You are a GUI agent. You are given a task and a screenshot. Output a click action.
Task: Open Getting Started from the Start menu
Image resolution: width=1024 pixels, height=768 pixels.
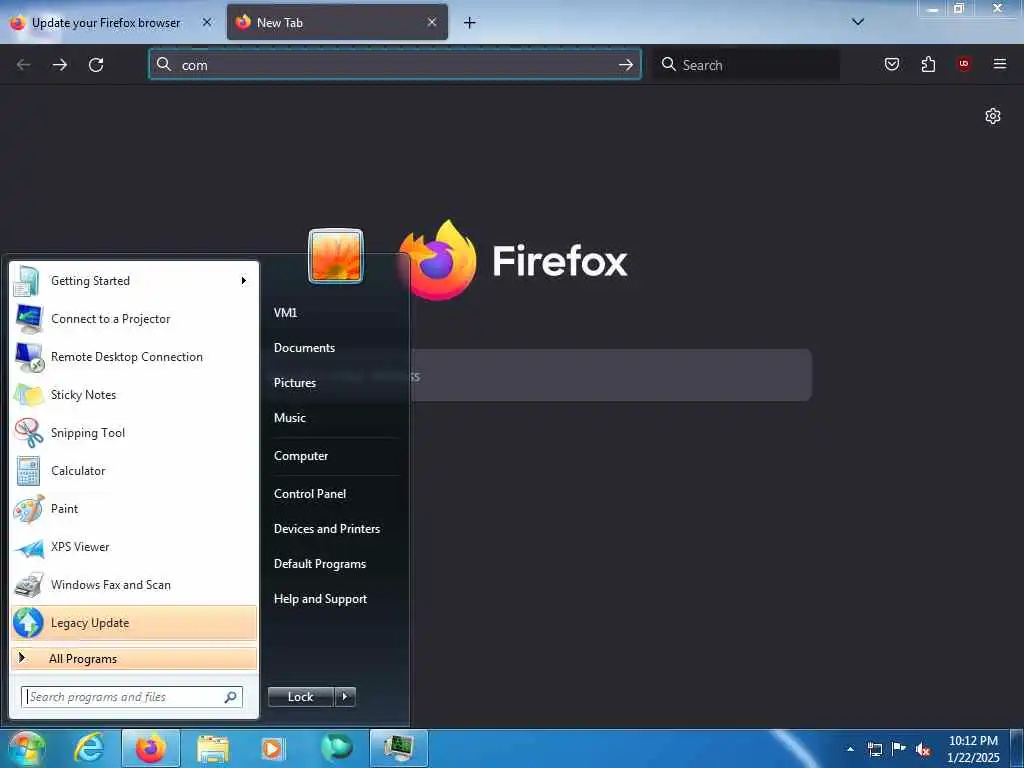click(x=135, y=281)
